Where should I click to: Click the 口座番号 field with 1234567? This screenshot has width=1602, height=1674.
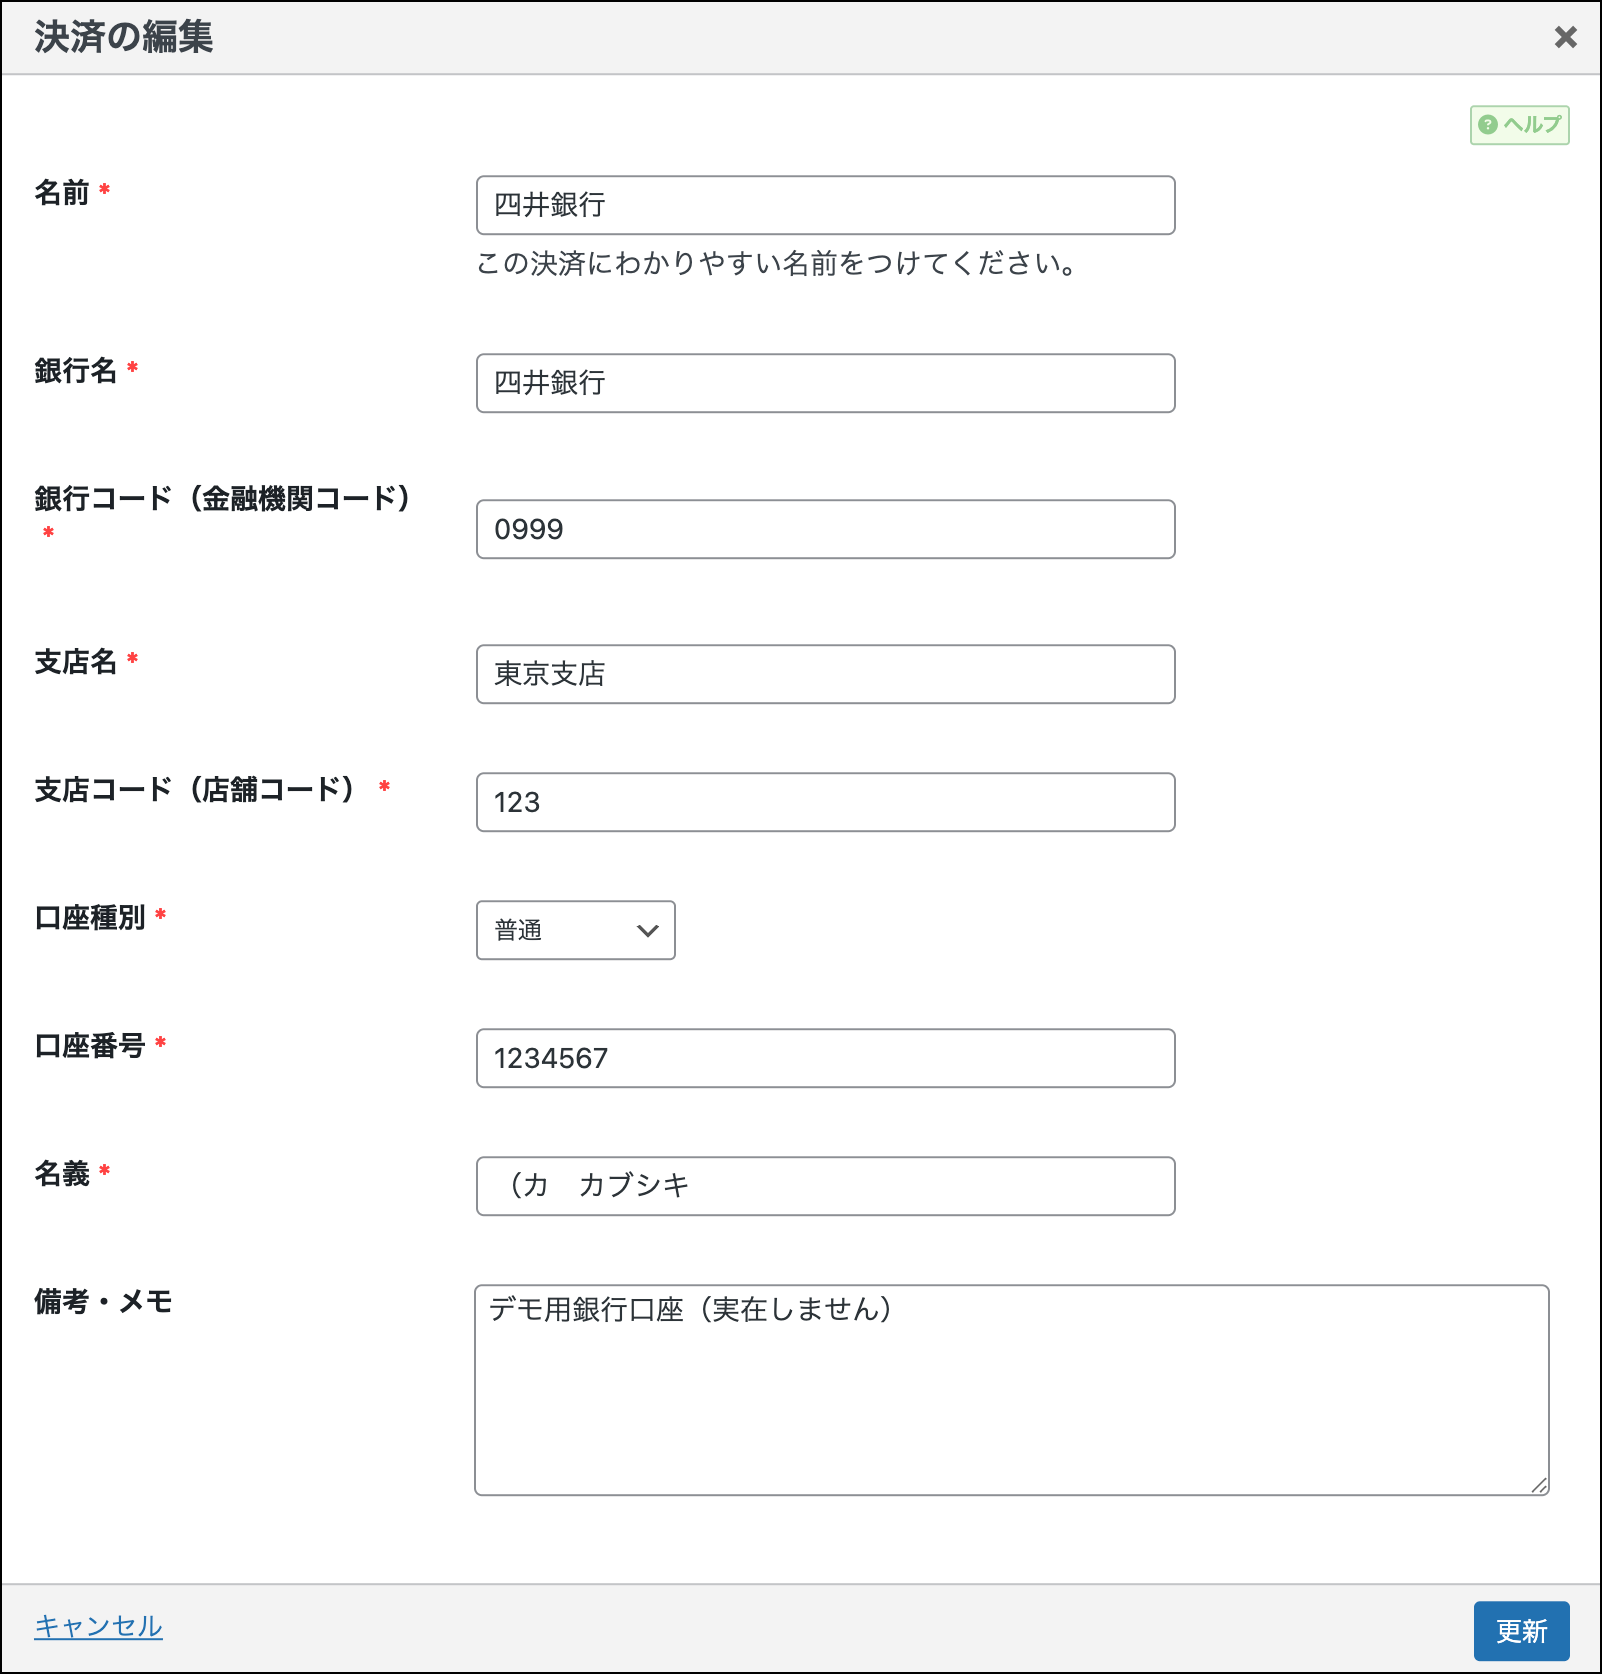(825, 1058)
